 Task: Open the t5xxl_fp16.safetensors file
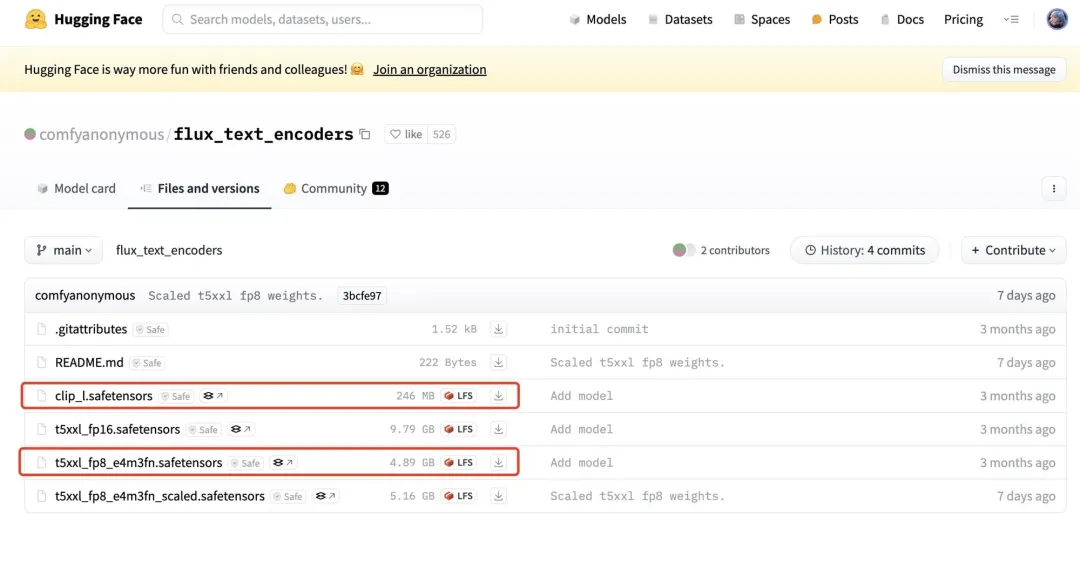[x=117, y=429]
